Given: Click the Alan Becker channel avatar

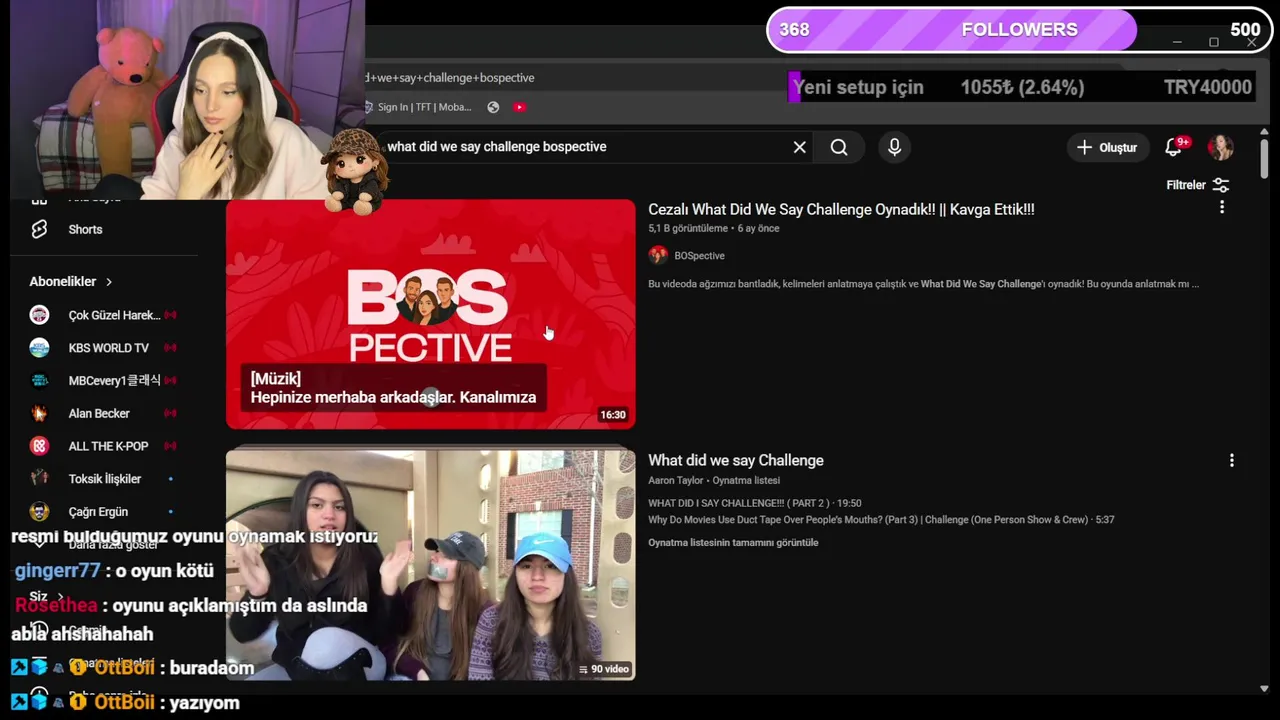Looking at the screenshot, I should [x=39, y=413].
